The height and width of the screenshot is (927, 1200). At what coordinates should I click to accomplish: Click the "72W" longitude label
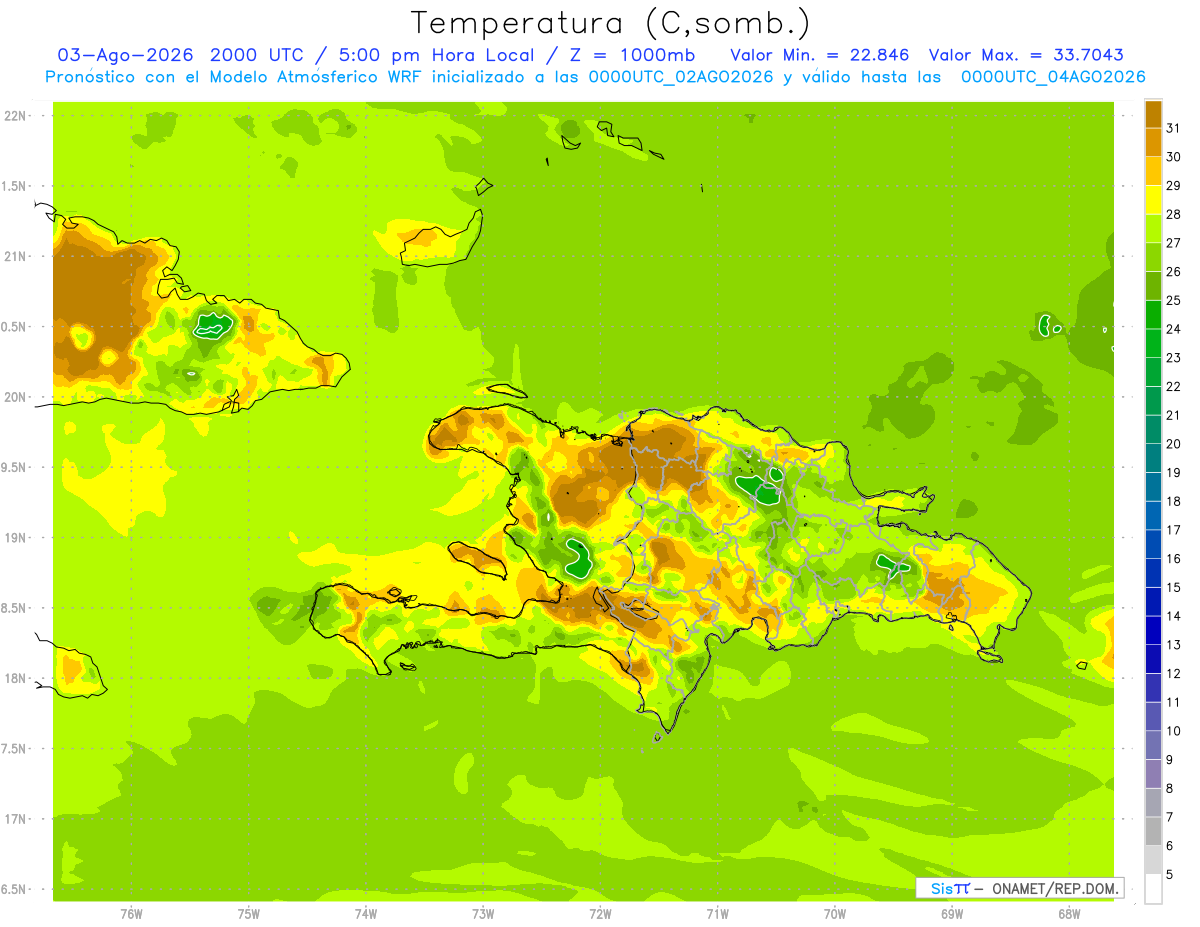(600, 913)
